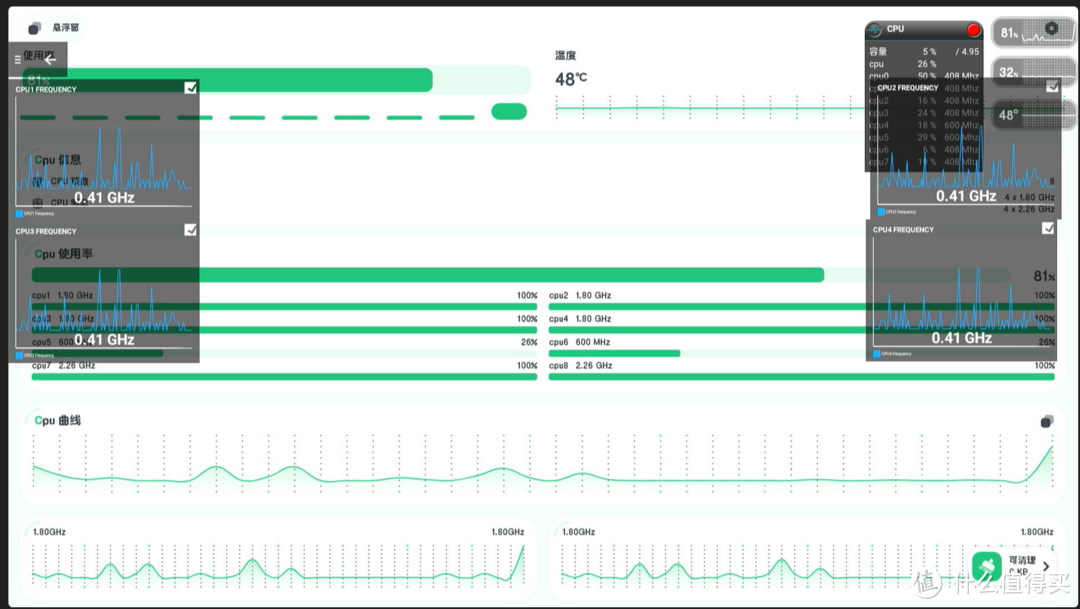This screenshot has height=609, width=1080.
Task: Click the pulse icon in the CPU widget
Action: point(875,30)
